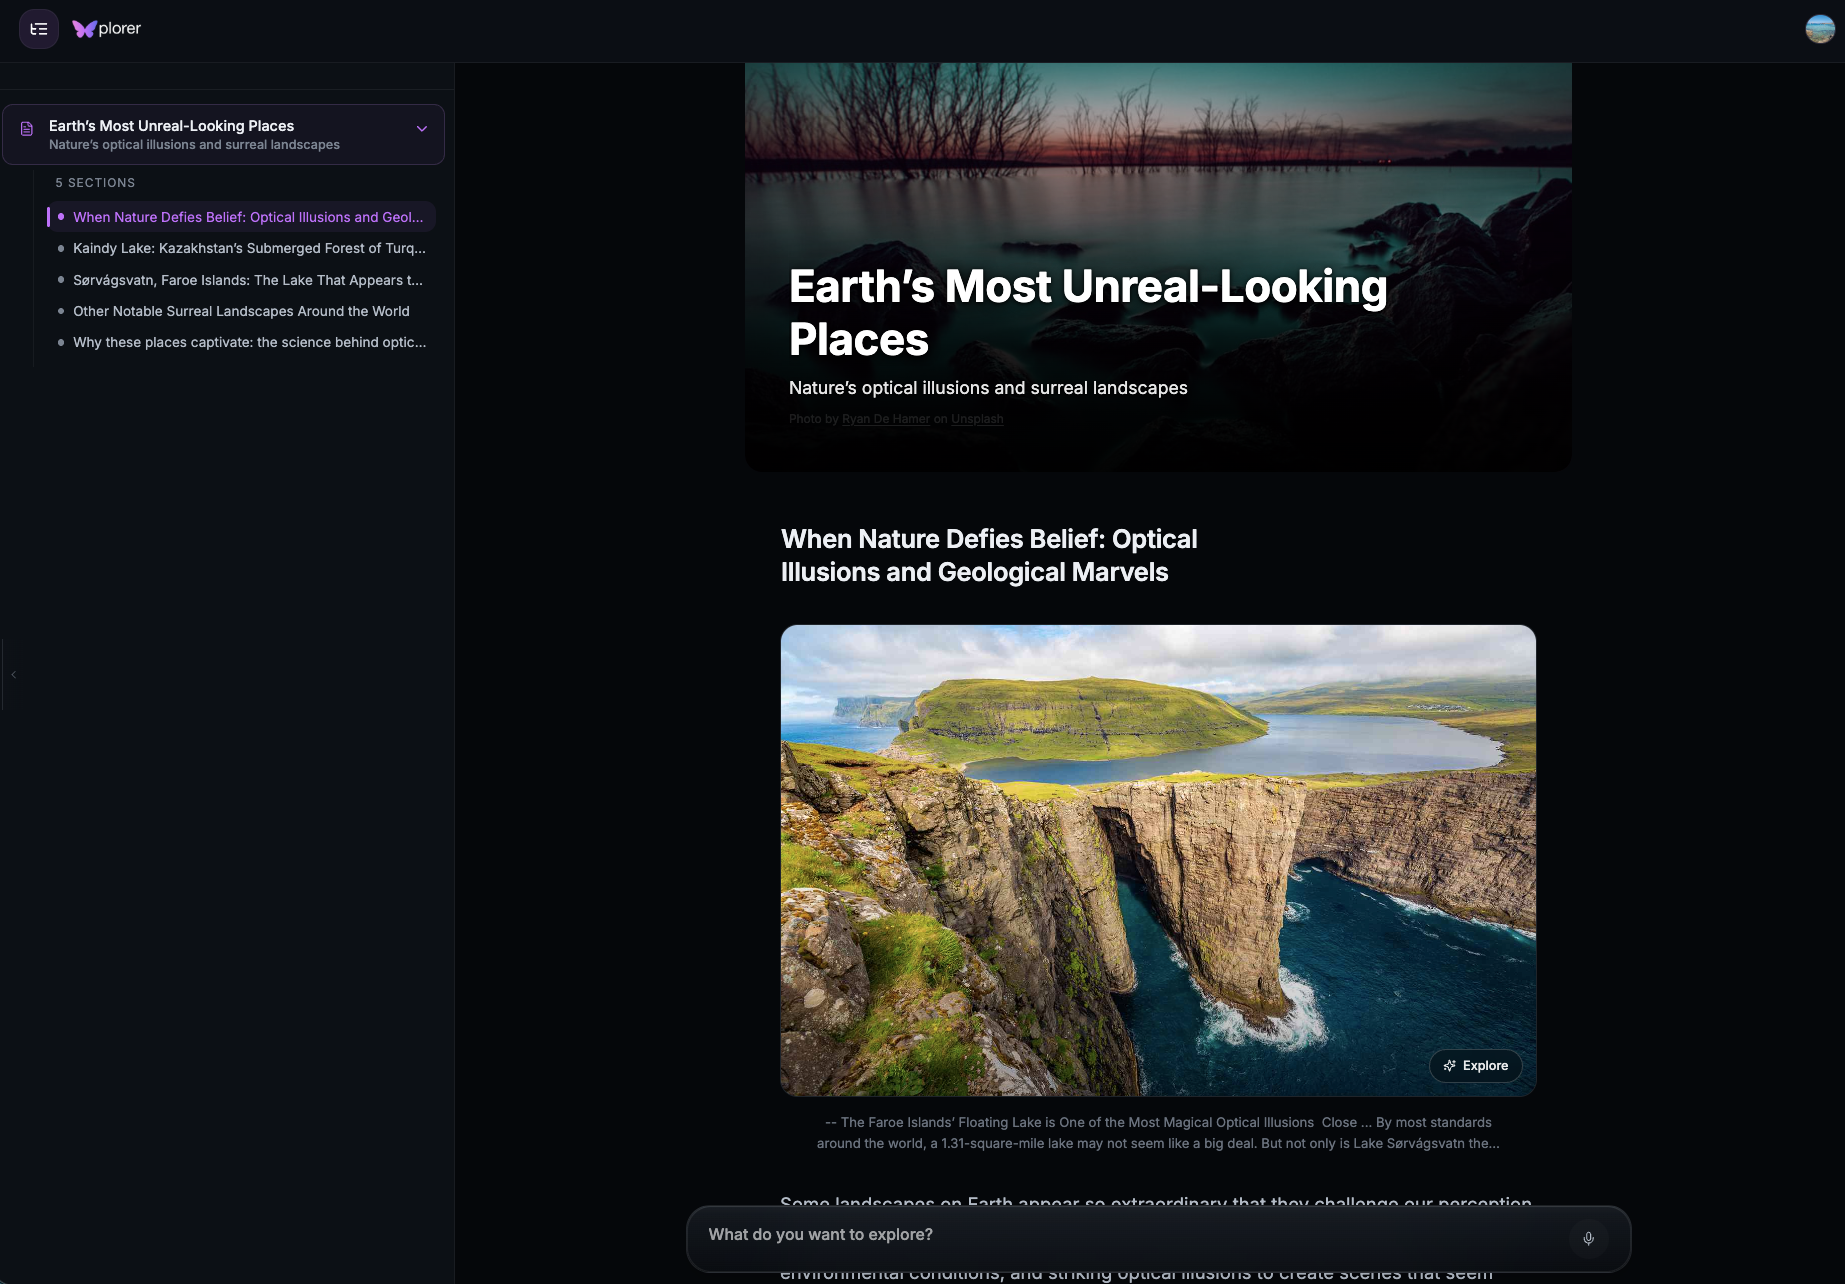Open the 'Sørvágsvatn, Faroe Islands' section

248,280
